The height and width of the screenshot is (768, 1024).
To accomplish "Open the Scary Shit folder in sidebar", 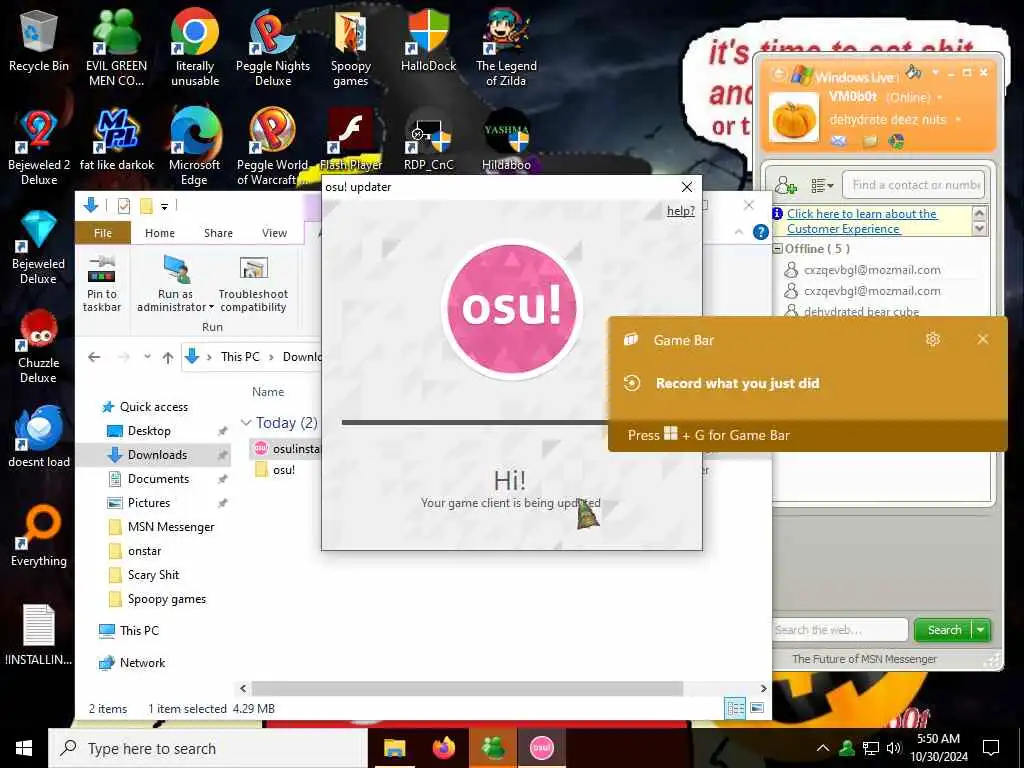I will (153, 575).
